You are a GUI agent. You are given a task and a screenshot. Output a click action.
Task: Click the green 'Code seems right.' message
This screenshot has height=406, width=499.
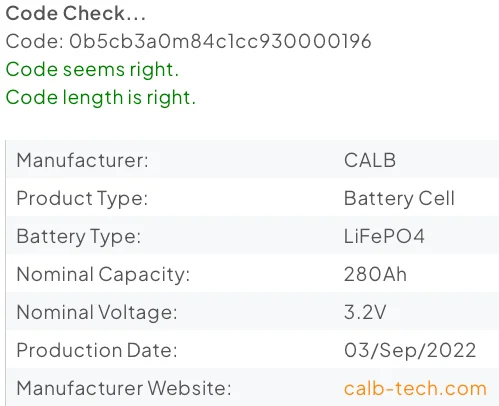[x=92, y=70]
